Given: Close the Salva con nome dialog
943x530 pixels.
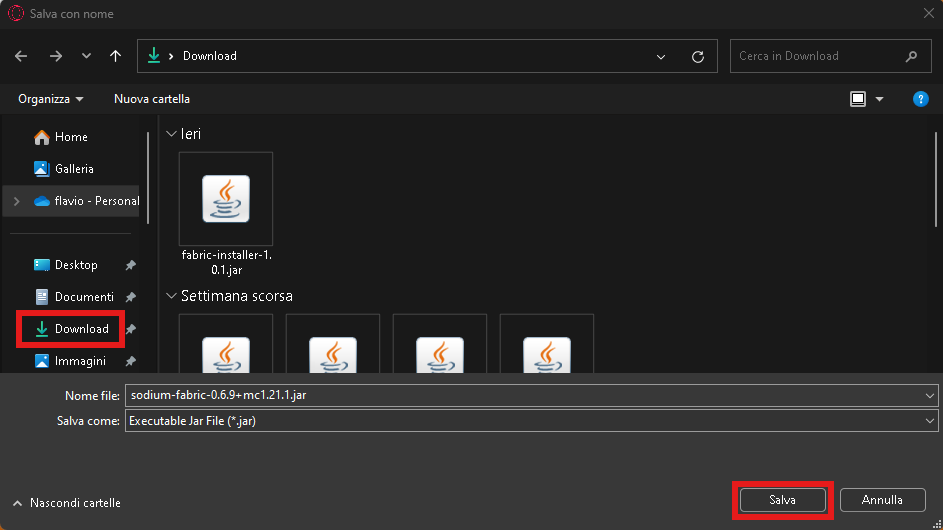Looking at the screenshot, I should click(x=929, y=13).
